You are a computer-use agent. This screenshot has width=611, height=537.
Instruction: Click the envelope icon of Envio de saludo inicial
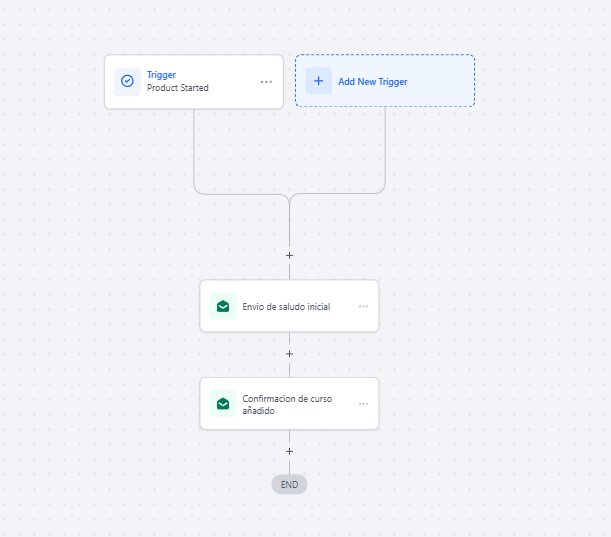pos(223,306)
